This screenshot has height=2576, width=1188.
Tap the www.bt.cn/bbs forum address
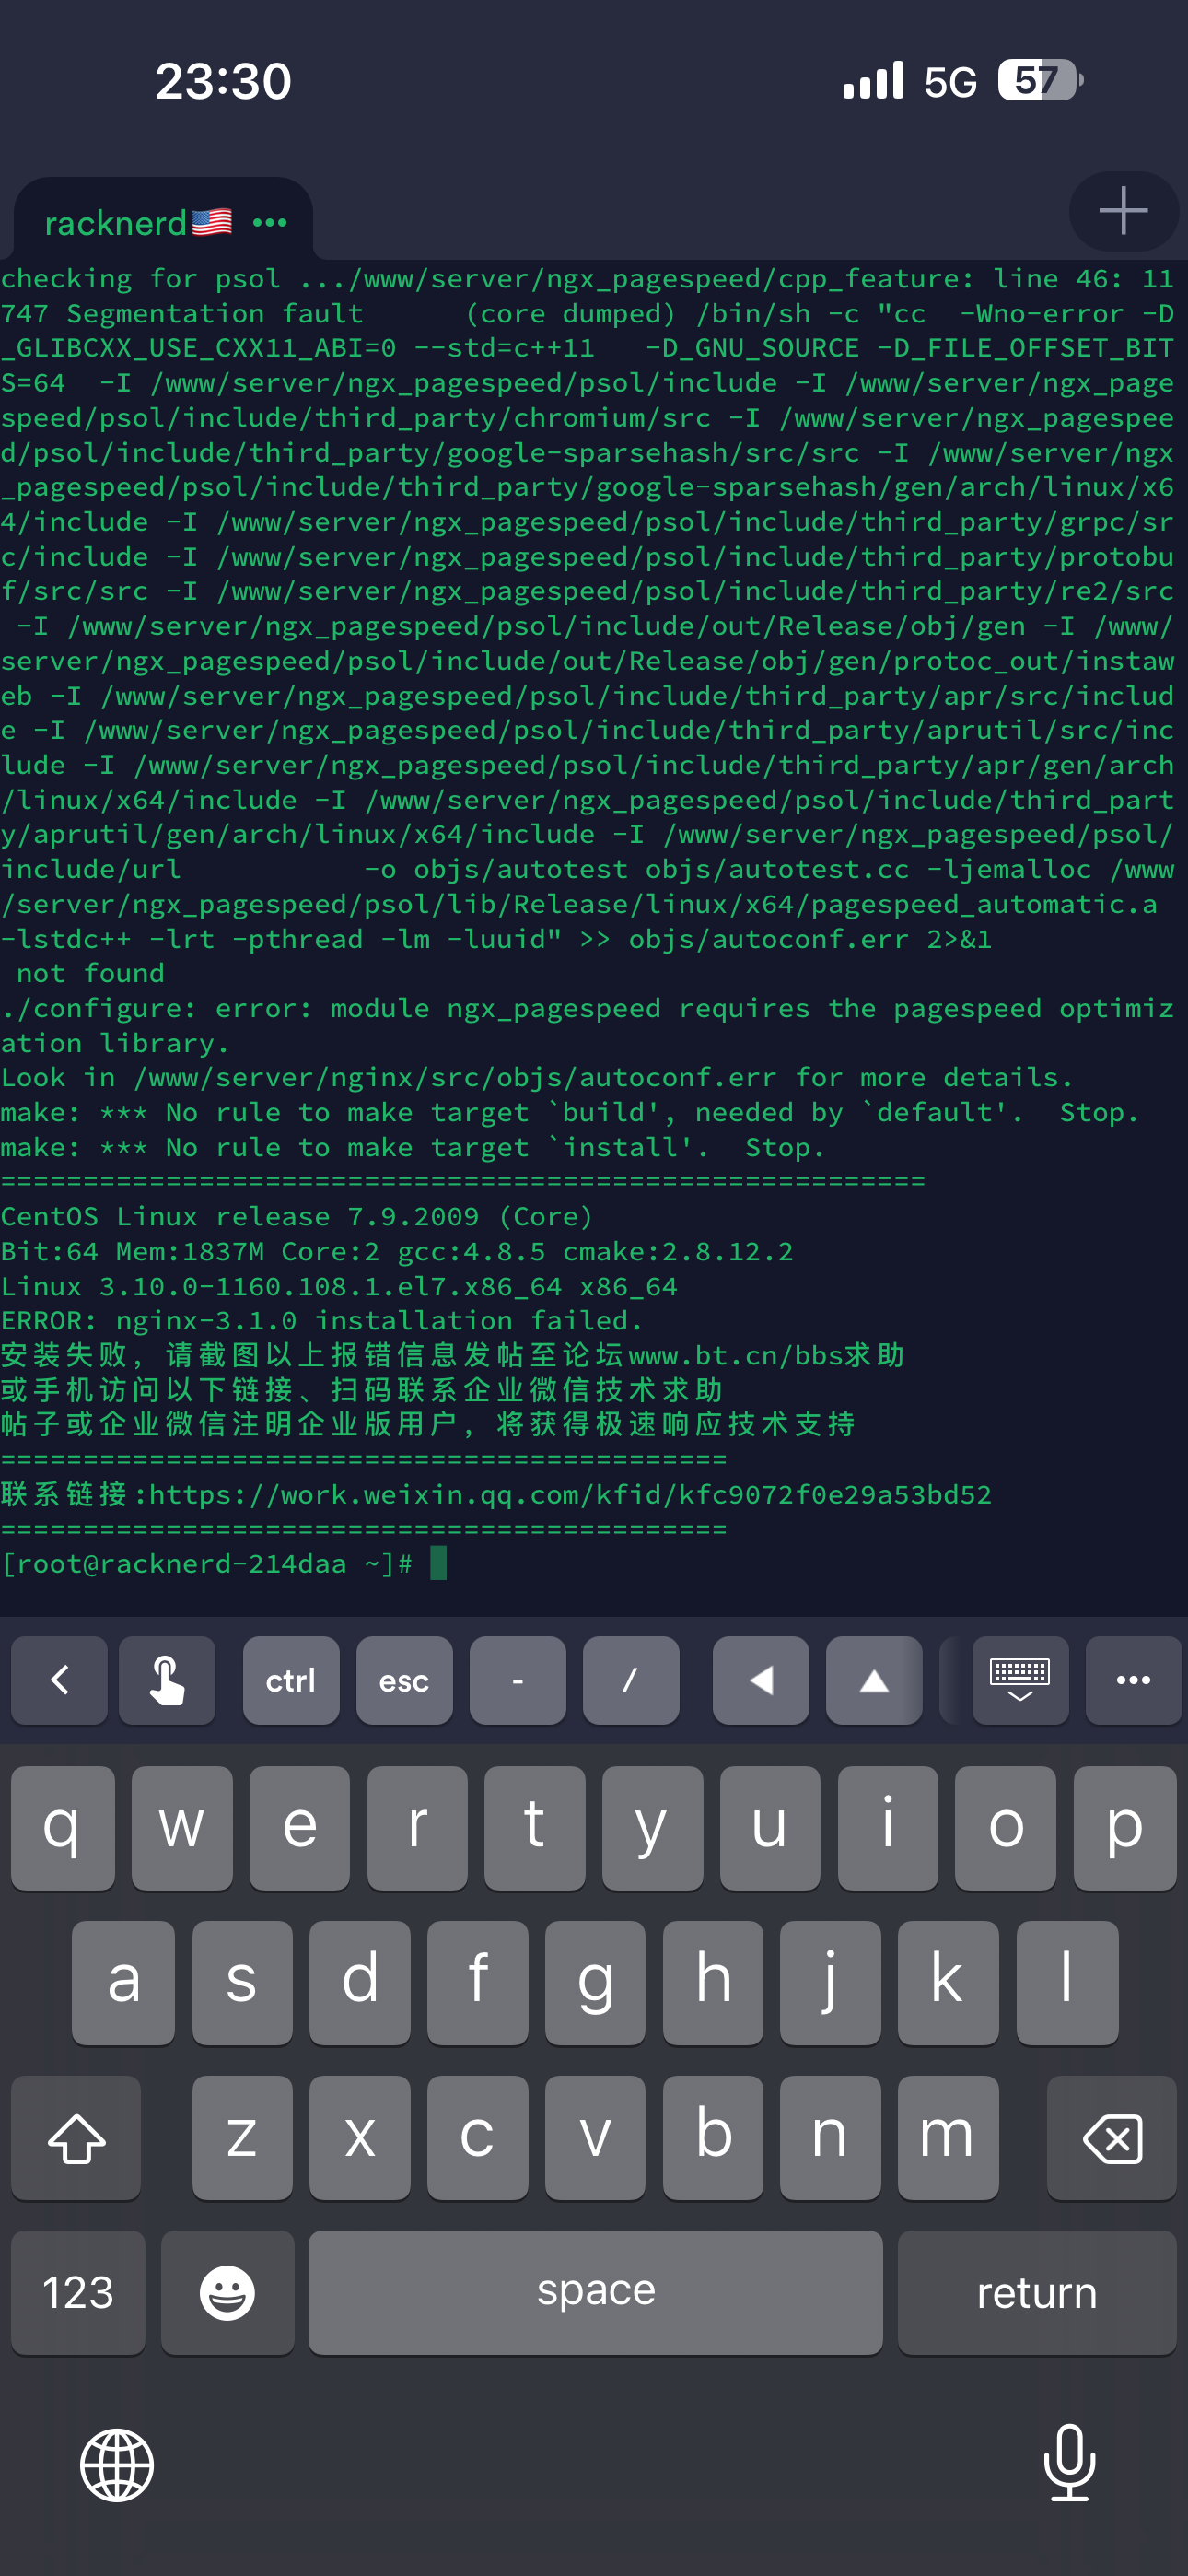tap(736, 1355)
